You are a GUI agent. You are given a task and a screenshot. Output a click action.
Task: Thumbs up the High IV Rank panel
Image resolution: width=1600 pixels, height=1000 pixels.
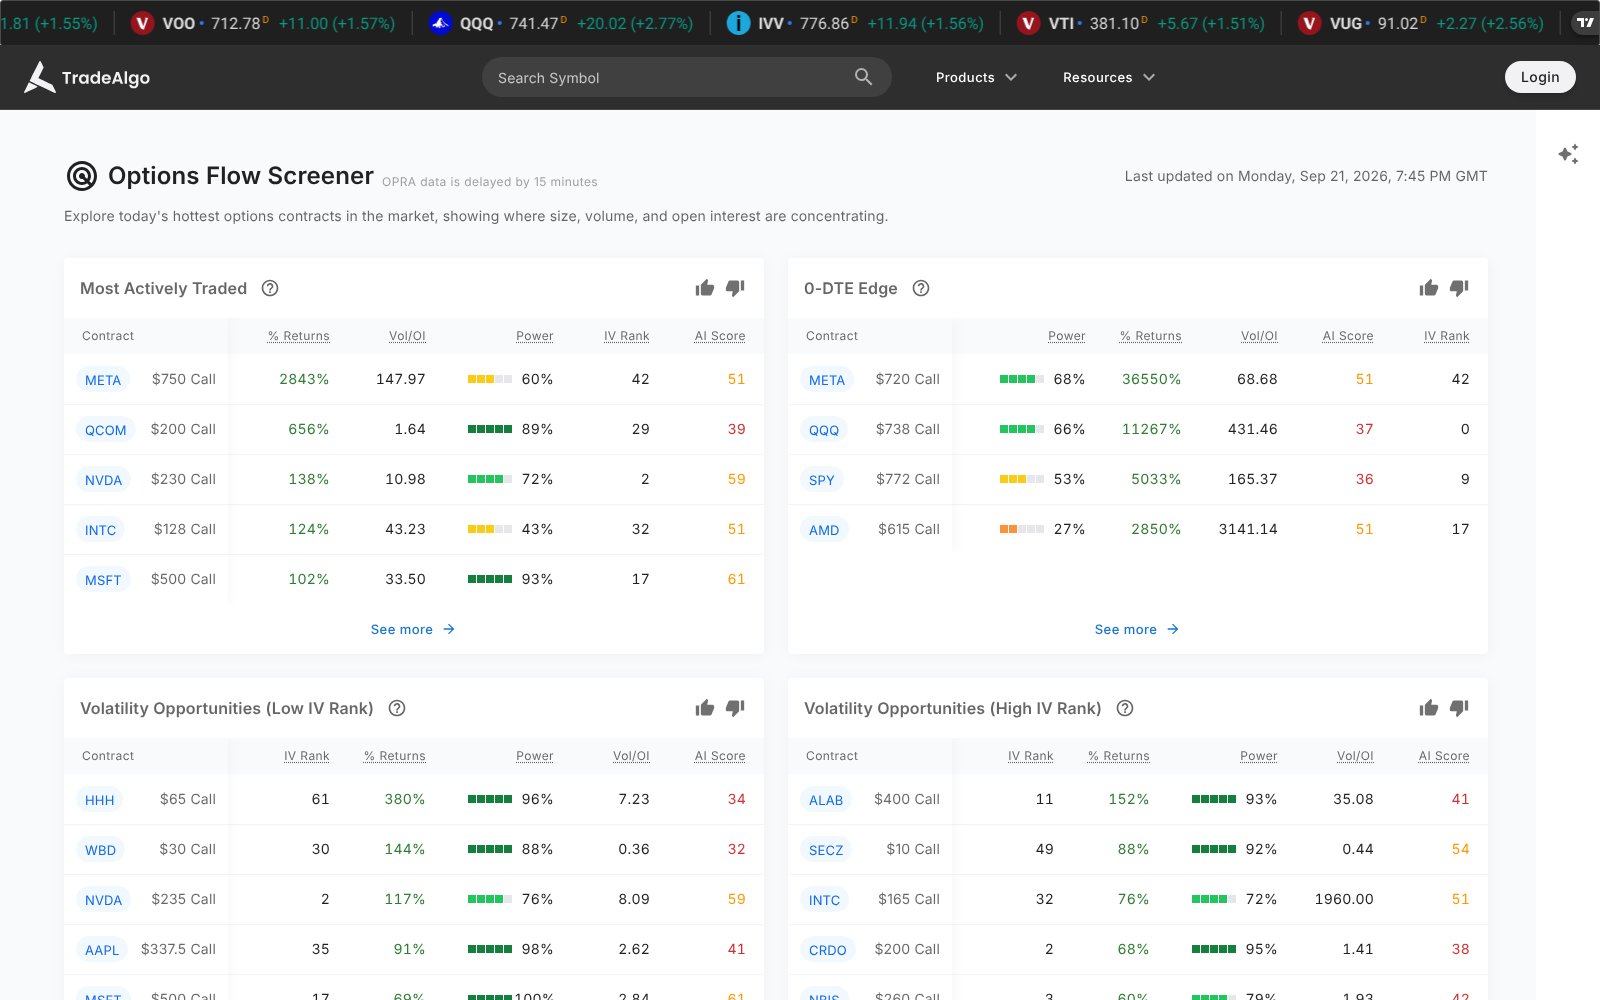click(x=1429, y=708)
